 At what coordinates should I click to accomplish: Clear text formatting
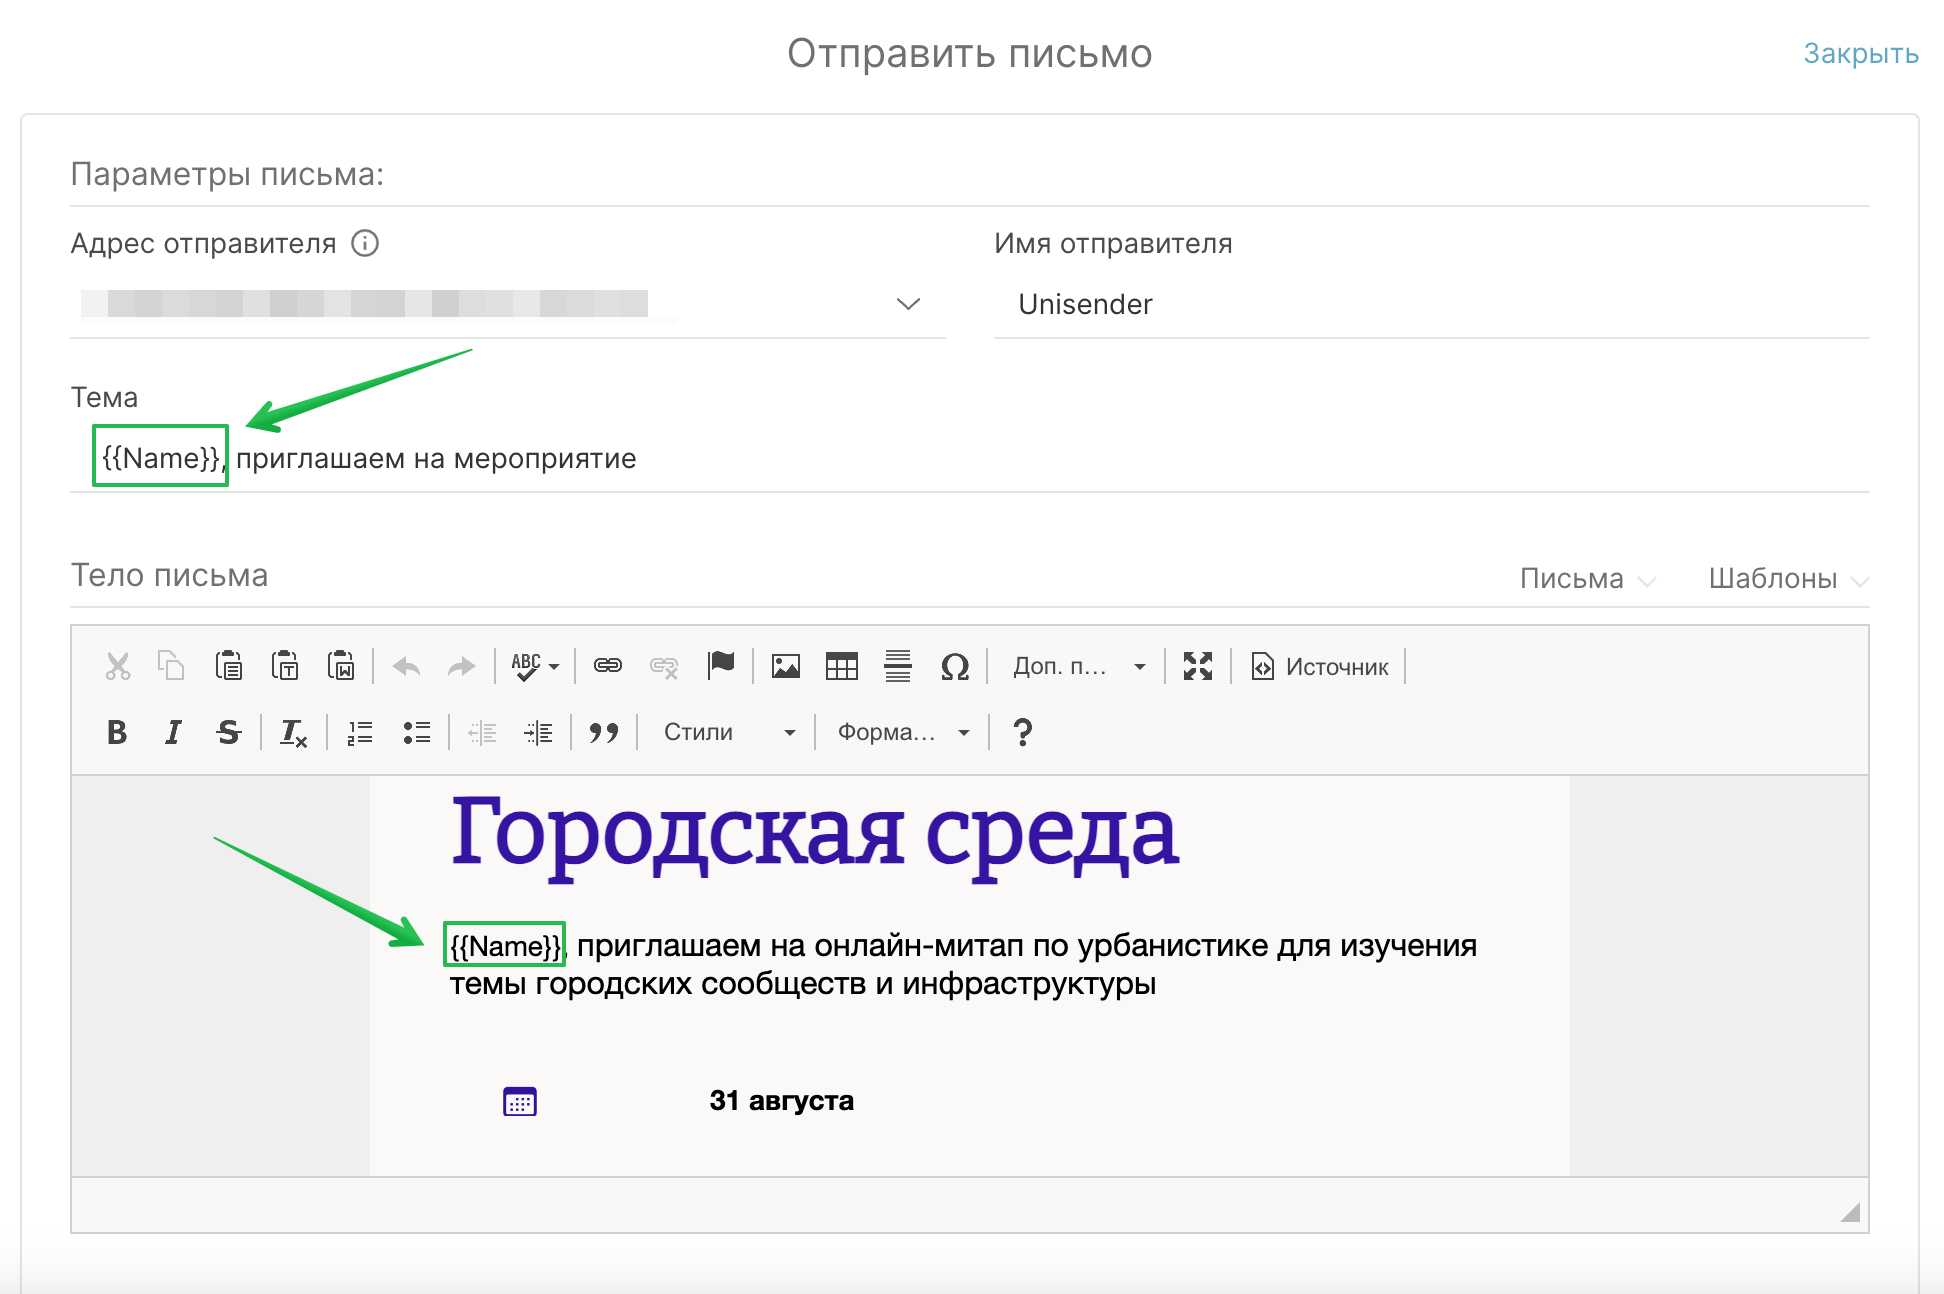293,732
